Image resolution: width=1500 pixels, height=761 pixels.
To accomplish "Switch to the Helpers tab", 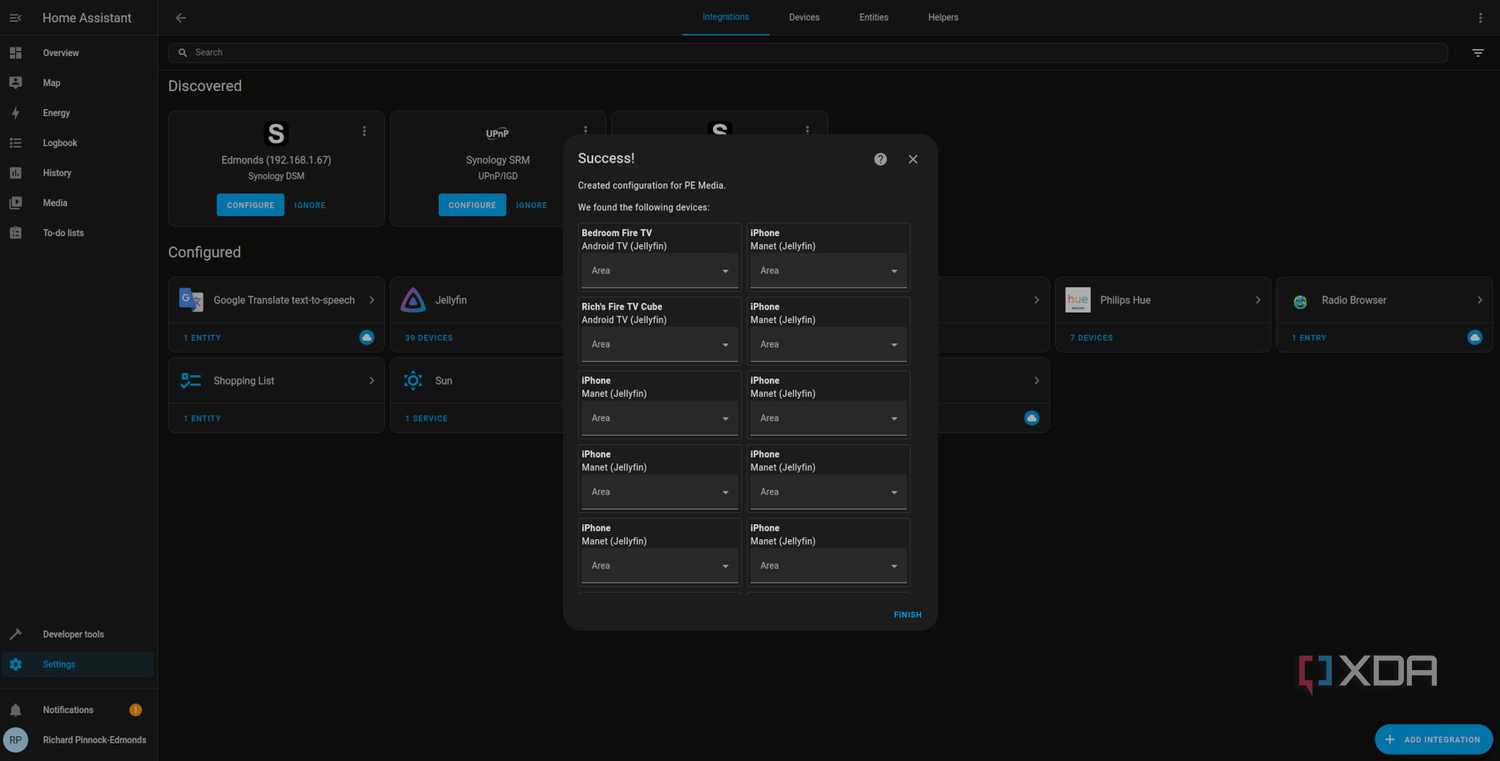I will 943,17.
